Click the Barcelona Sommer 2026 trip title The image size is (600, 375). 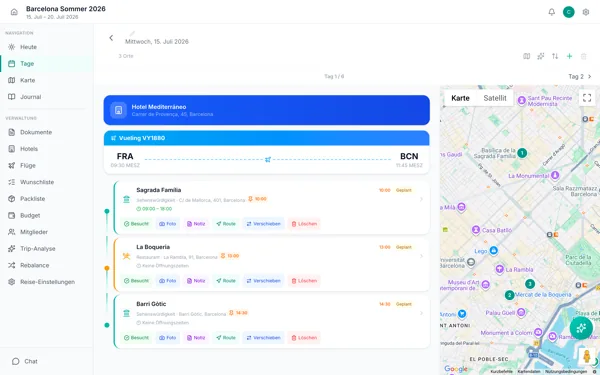[x=66, y=8]
